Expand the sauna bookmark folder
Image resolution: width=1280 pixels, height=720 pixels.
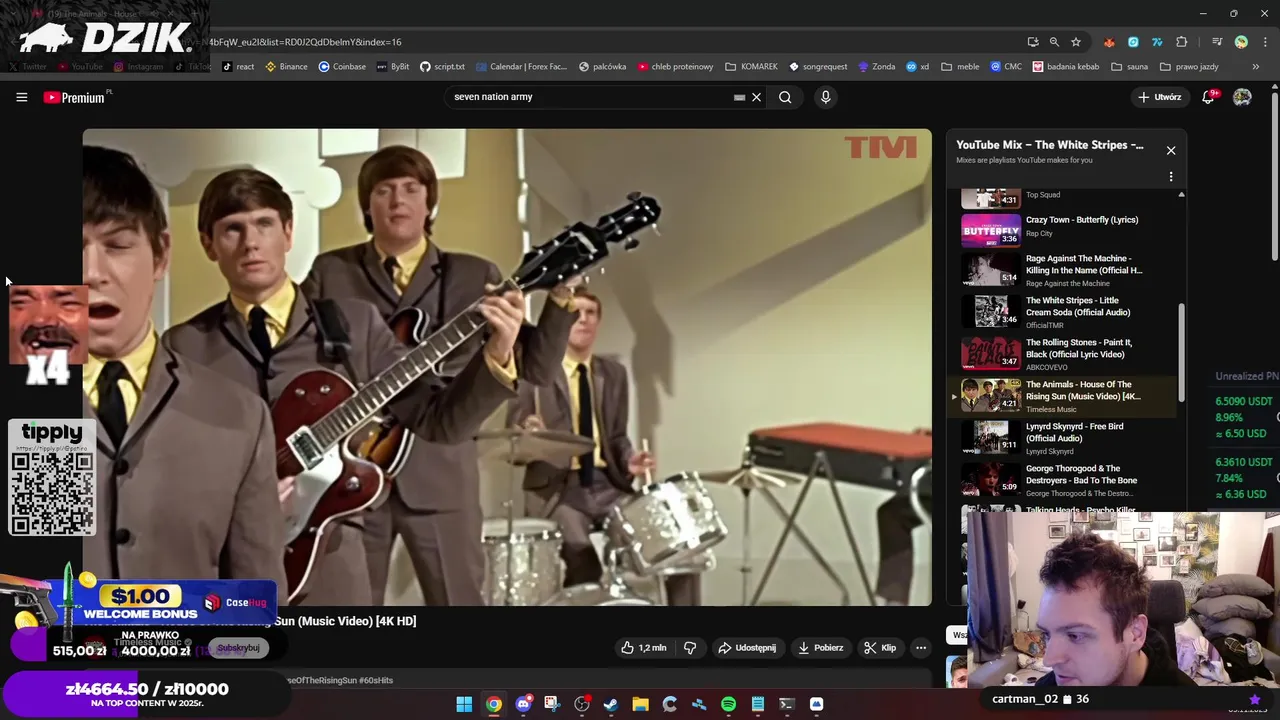point(1130,67)
